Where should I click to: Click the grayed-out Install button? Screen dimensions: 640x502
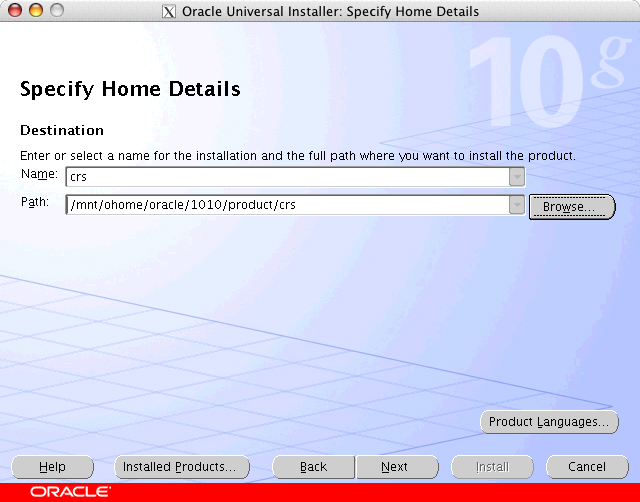point(492,467)
